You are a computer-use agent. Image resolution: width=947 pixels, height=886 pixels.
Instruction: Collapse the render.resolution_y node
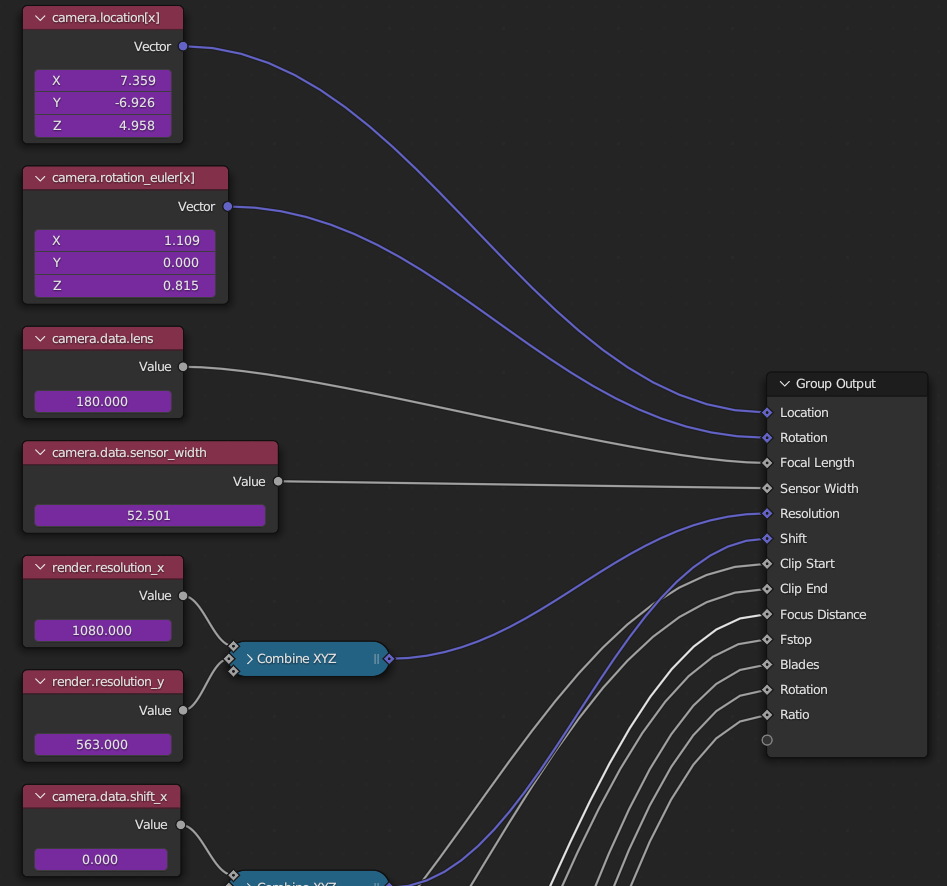(40, 682)
